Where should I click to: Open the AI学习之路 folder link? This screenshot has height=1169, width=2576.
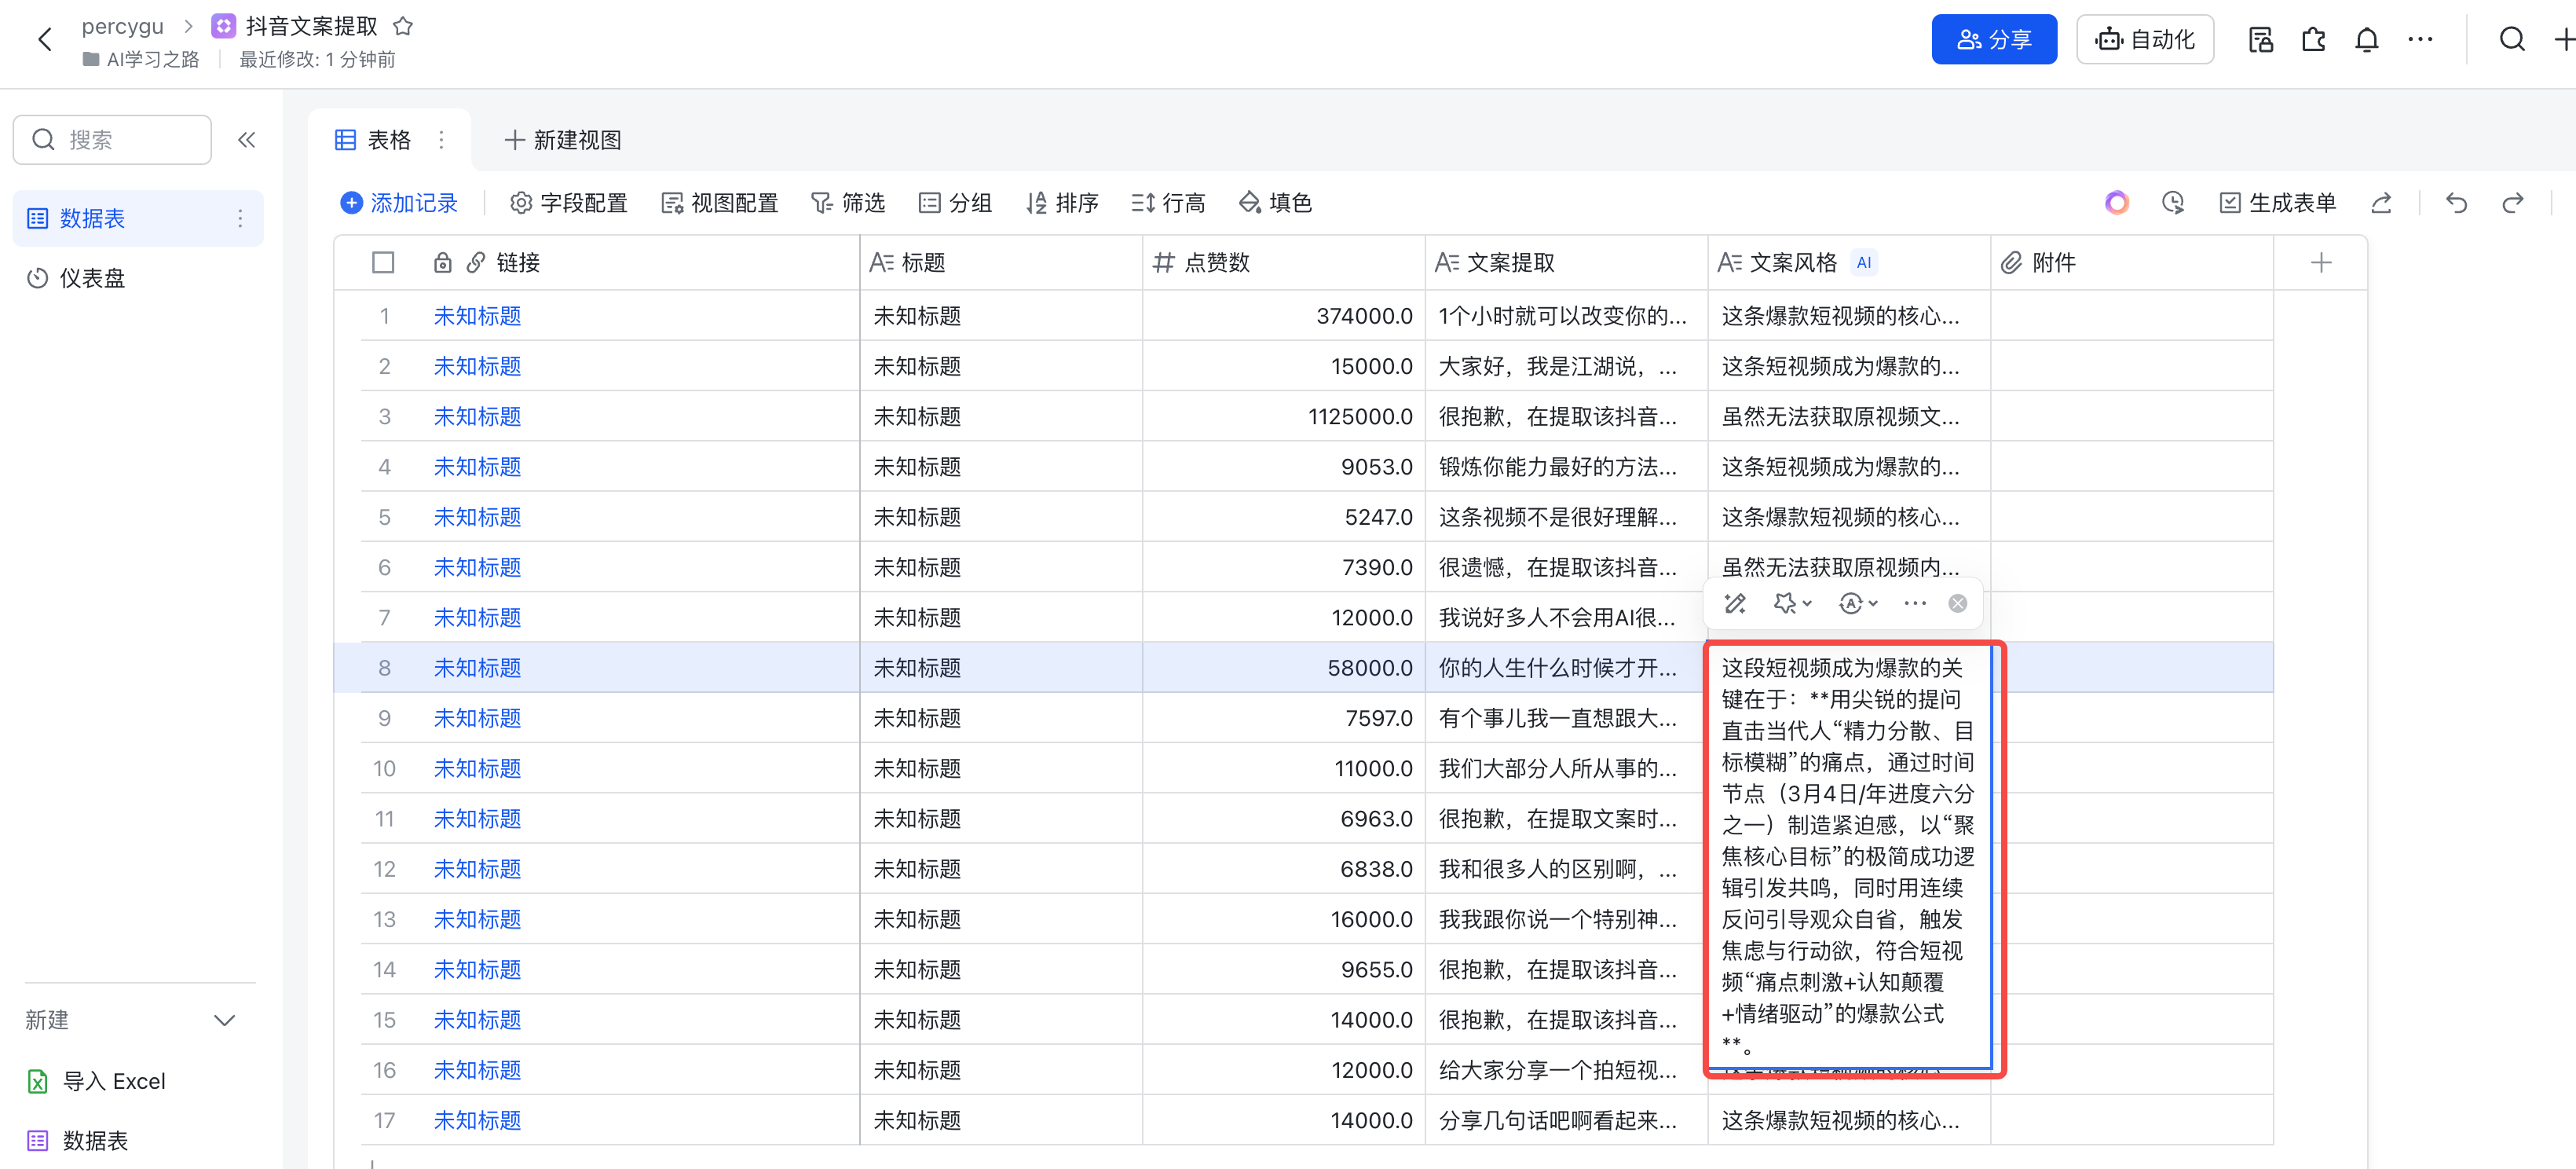[141, 59]
